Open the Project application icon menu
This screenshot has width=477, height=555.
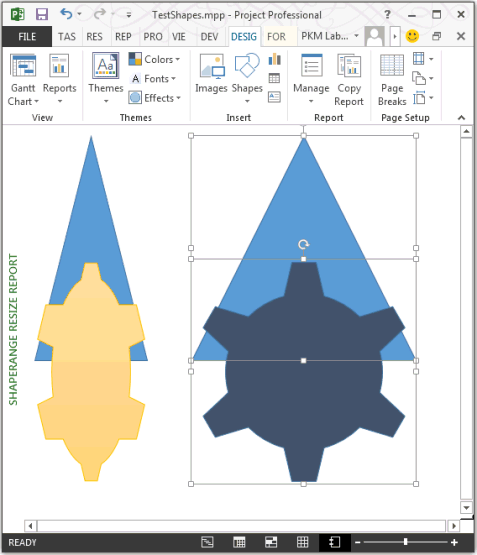pos(17,15)
